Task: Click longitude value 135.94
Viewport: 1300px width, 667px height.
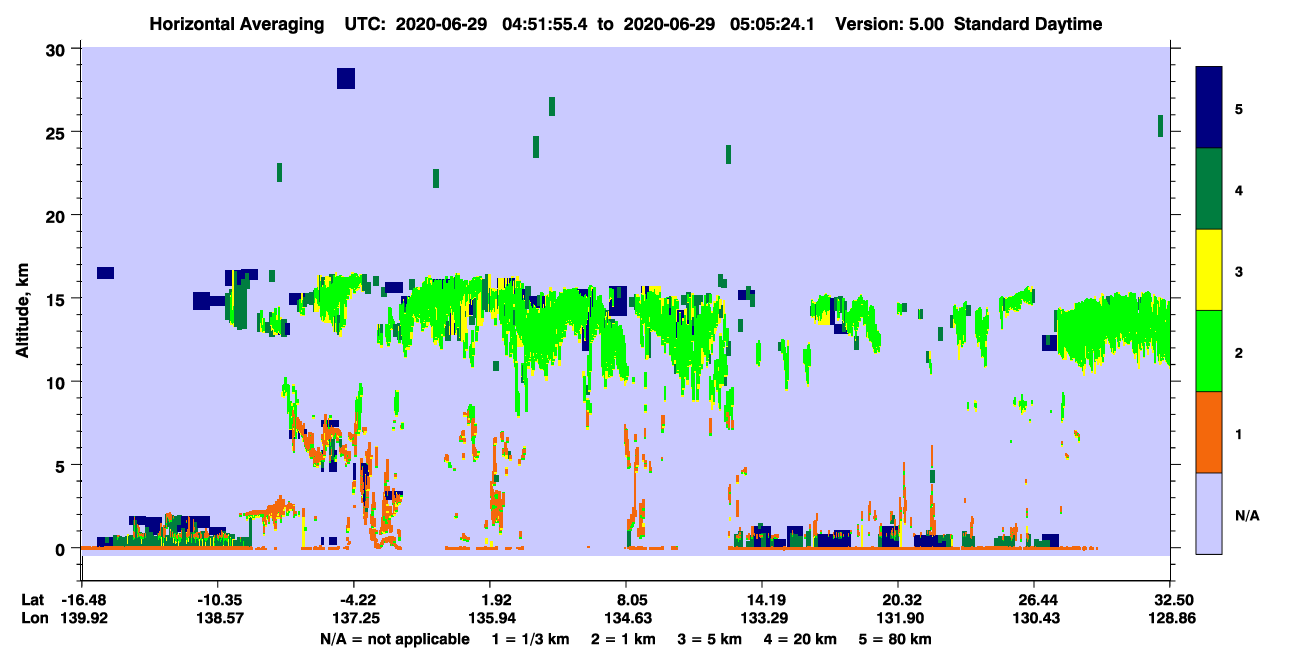Action: click(490, 619)
